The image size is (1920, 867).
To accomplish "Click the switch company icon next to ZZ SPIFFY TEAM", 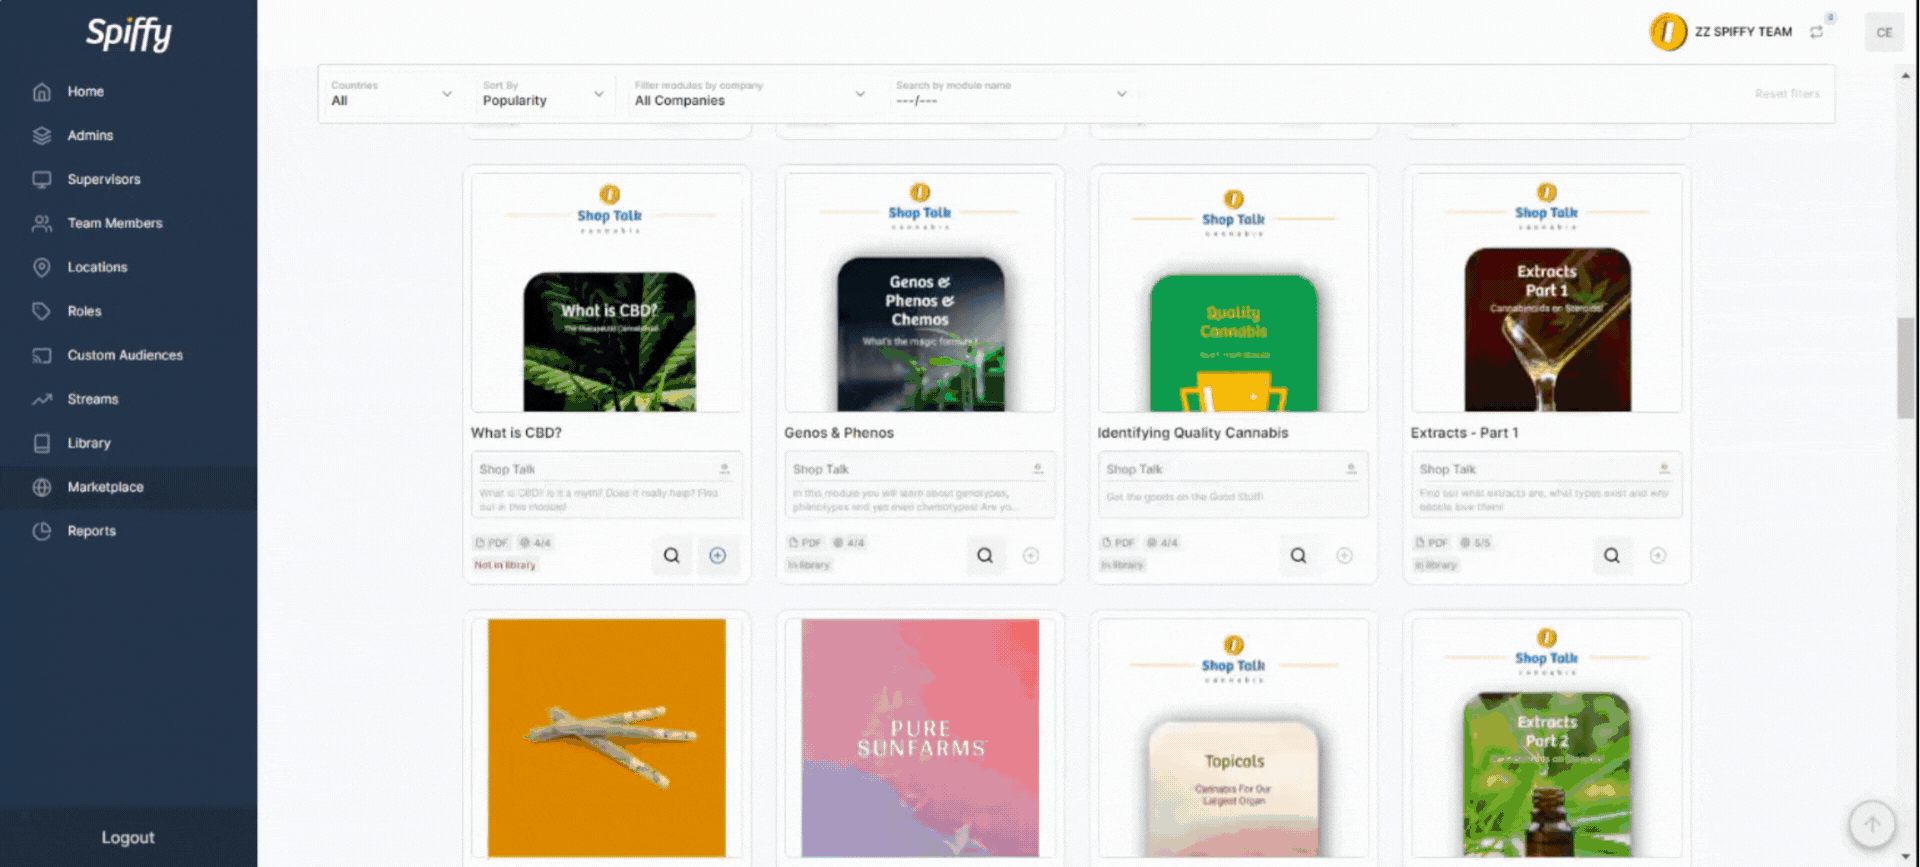I will [x=1816, y=32].
